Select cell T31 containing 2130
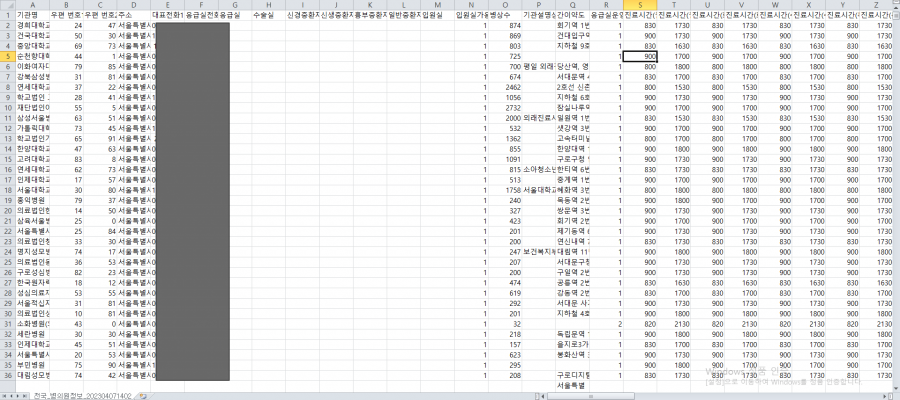Viewport: 900px width, 400px height. (673, 324)
